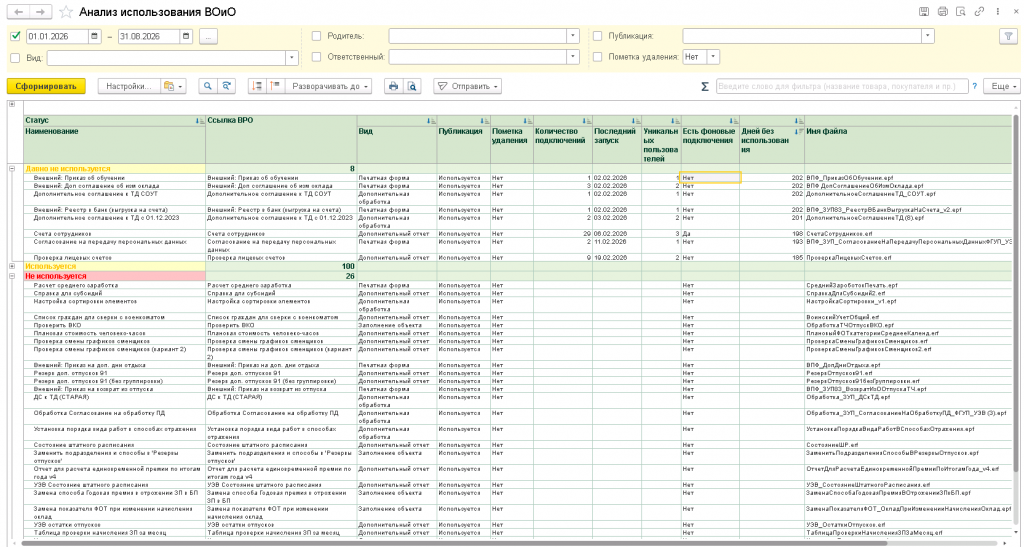The image size is (1024, 547).
Task: Open the report variants dropdown next to Настройки
Action: click(x=173, y=86)
